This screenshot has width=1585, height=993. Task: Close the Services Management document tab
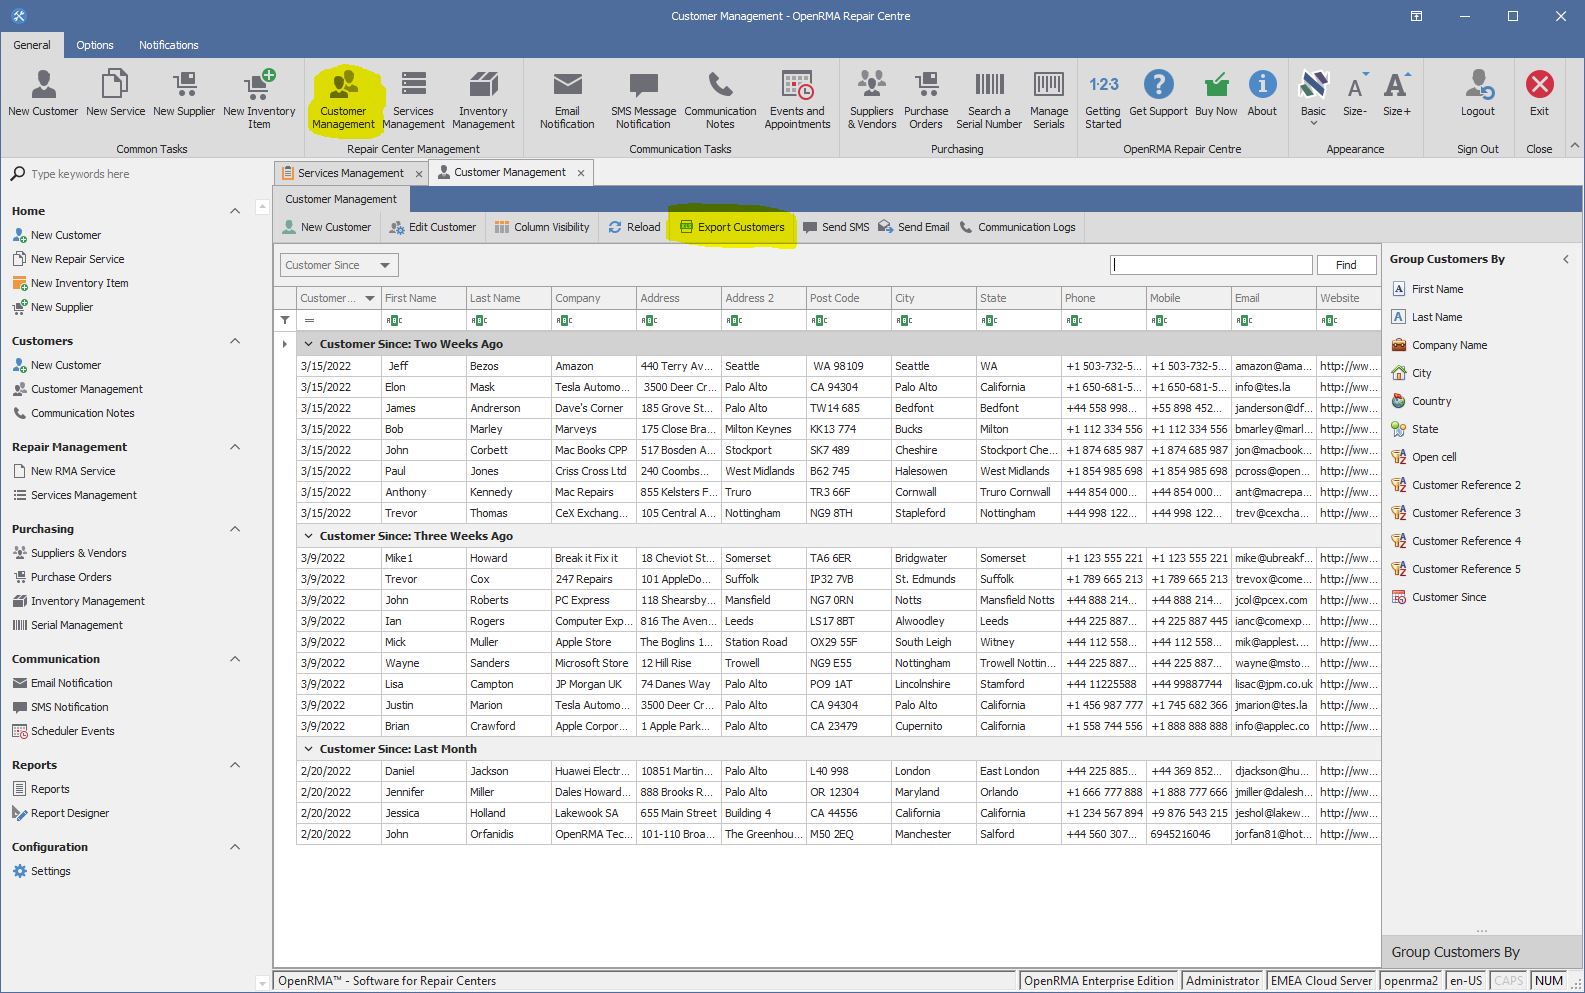(x=419, y=174)
